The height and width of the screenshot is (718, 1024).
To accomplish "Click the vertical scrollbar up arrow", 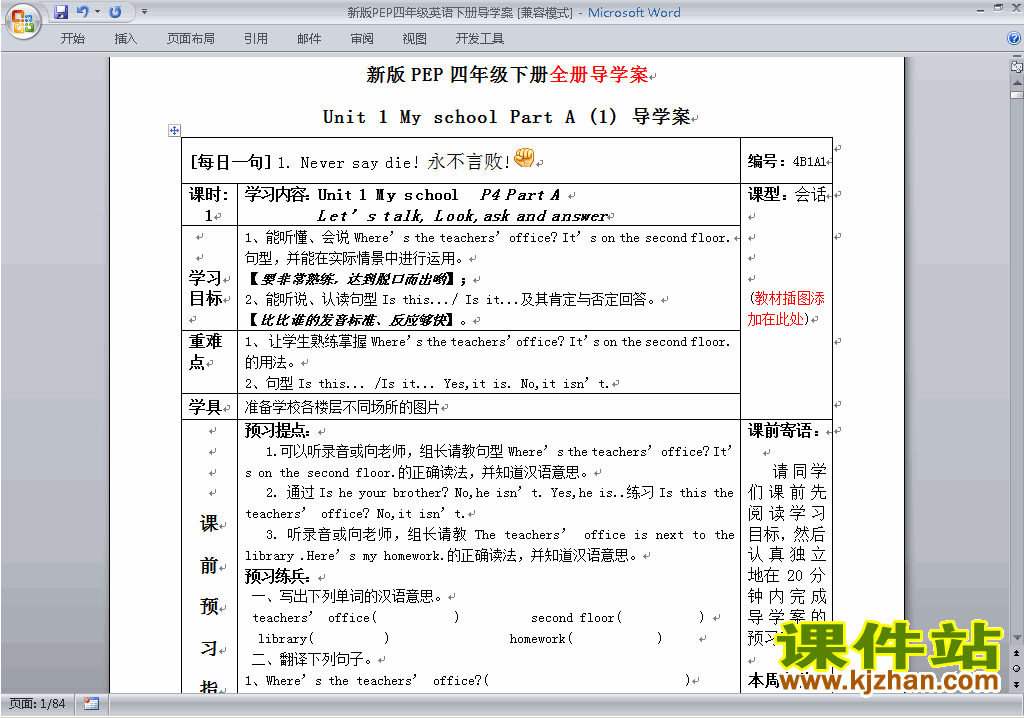I will click(1017, 83).
